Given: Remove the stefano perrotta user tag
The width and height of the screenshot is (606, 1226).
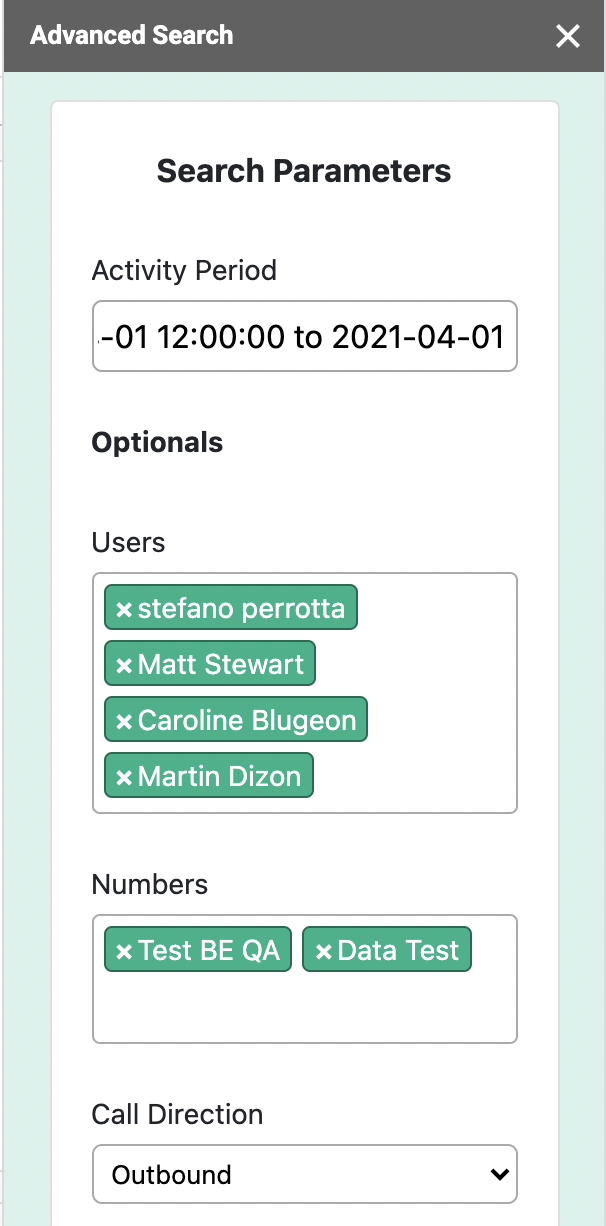Looking at the screenshot, I should click(x=124, y=609).
